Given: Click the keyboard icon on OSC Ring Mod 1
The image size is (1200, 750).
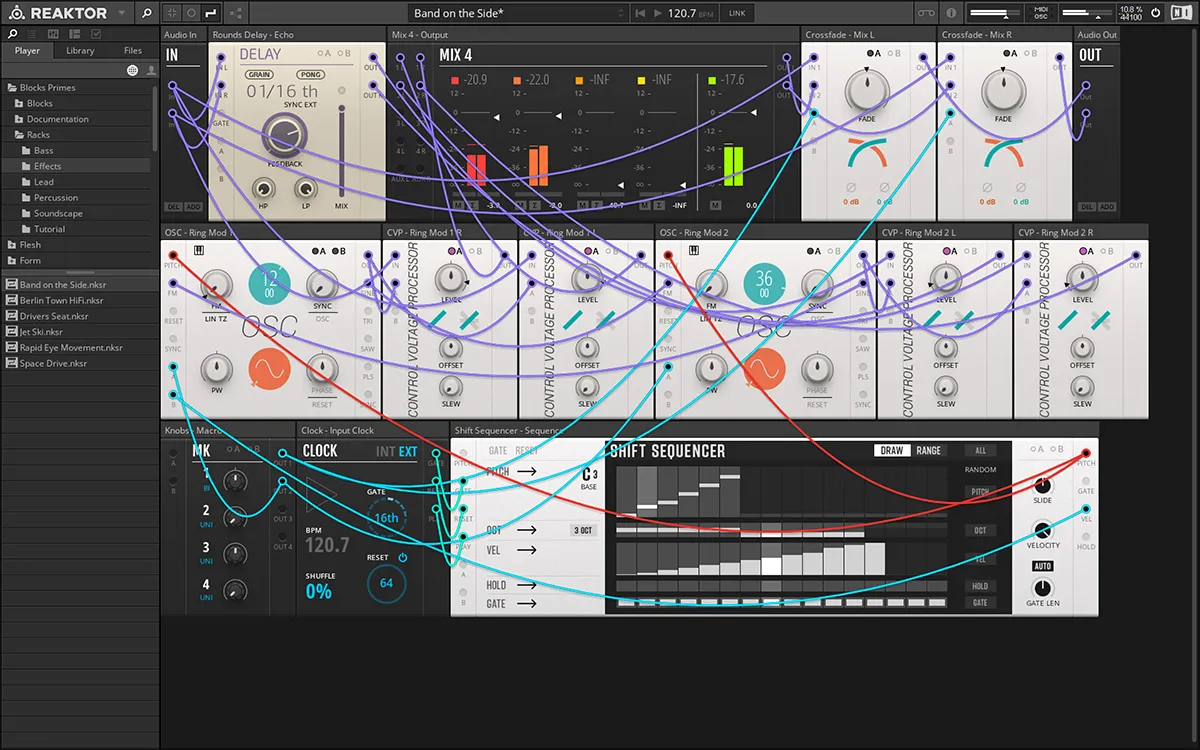Looking at the screenshot, I should click(199, 251).
